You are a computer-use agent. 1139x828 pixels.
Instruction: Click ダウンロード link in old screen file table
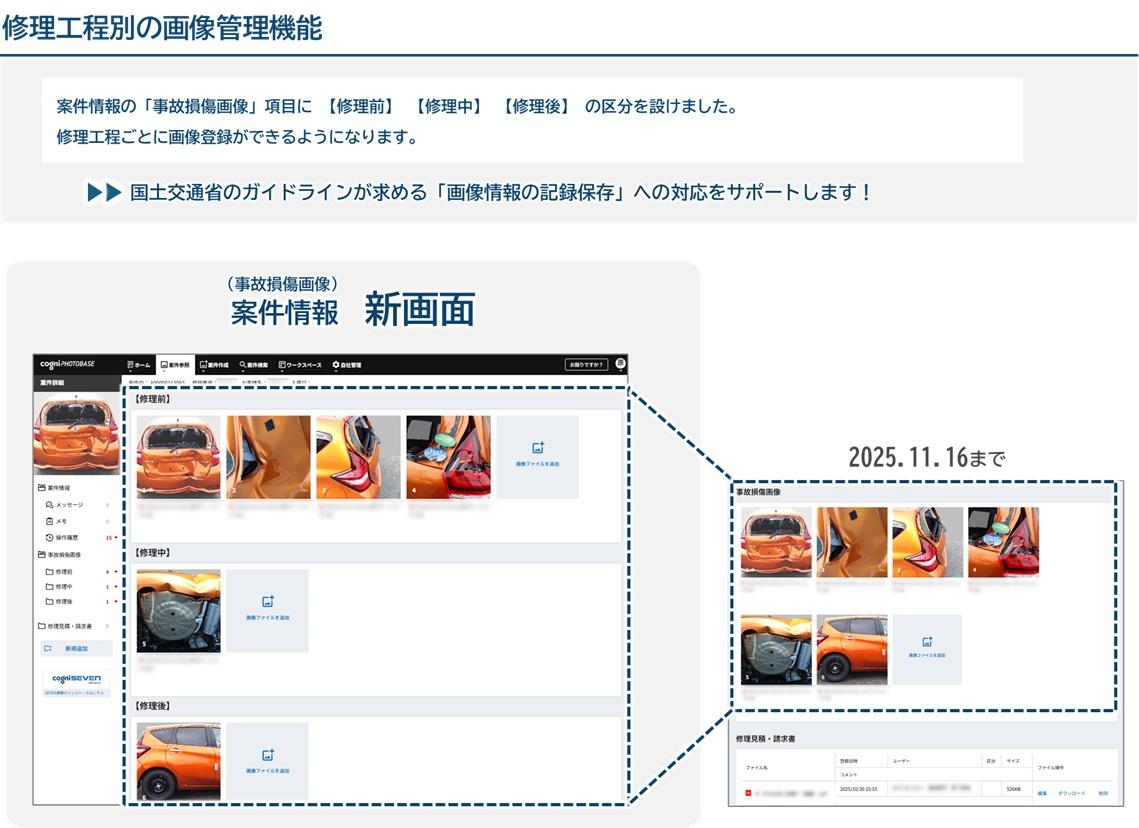click(1071, 793)
